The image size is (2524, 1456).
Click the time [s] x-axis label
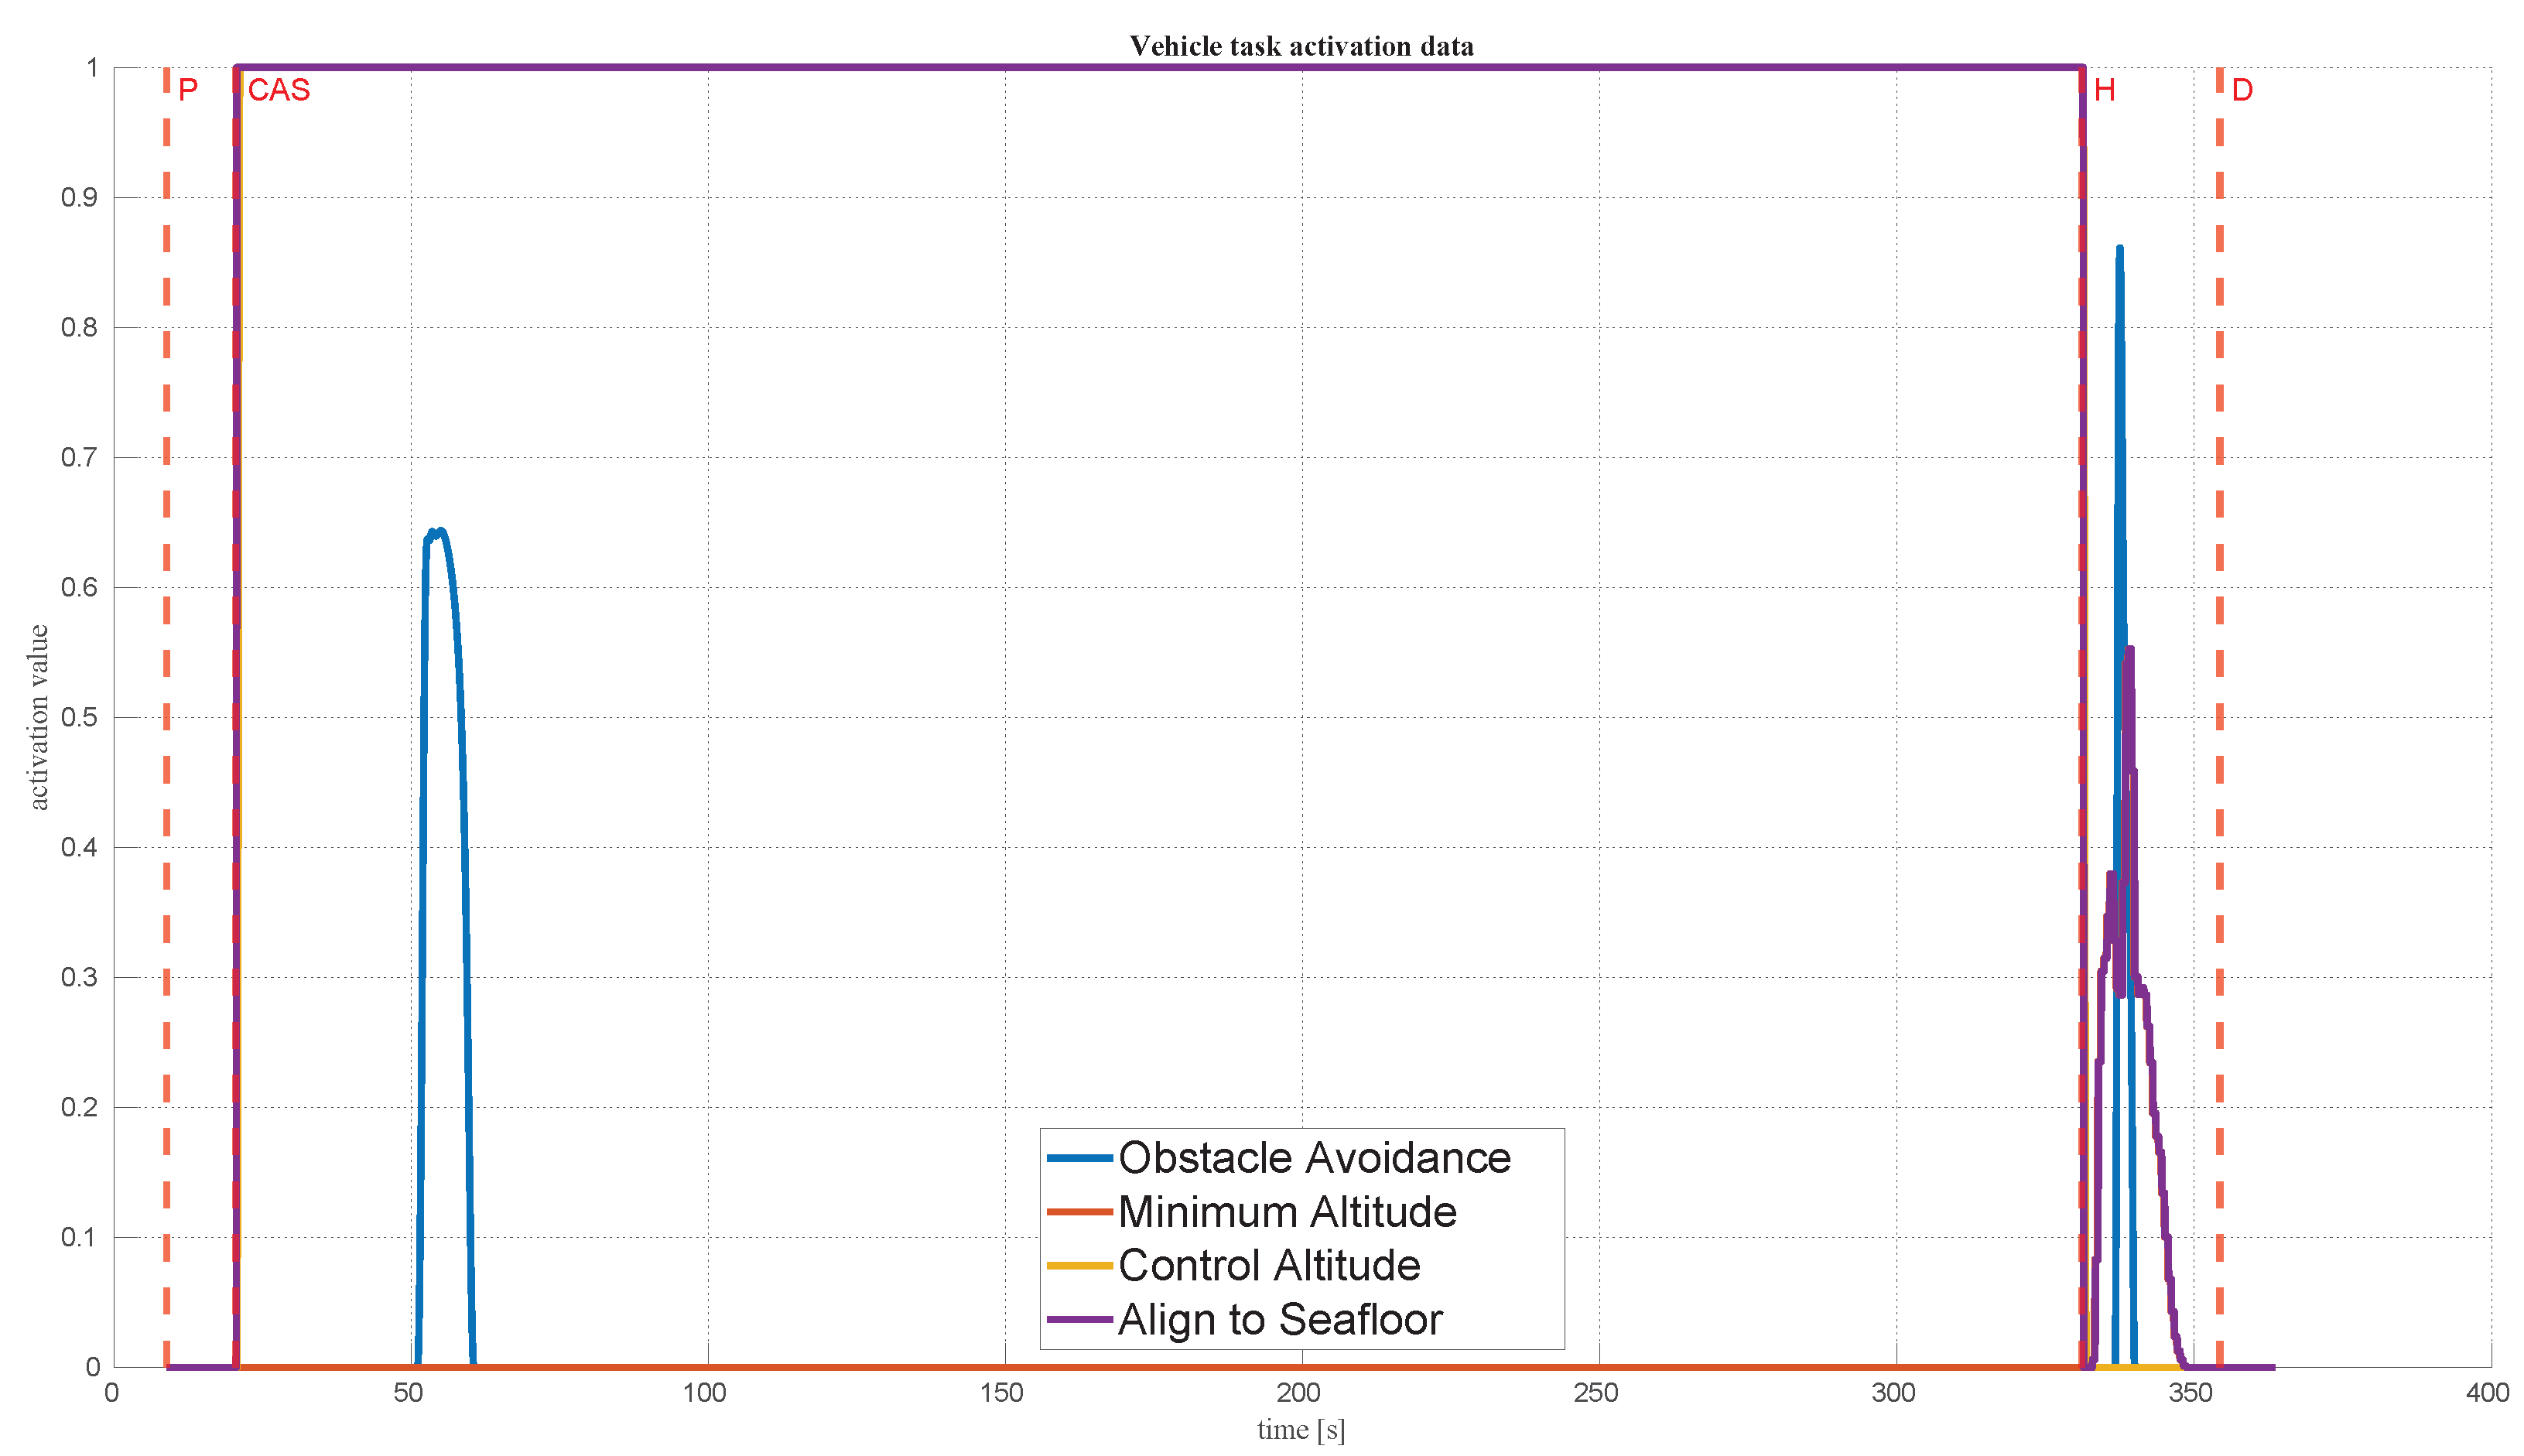click(1301, 1430)
